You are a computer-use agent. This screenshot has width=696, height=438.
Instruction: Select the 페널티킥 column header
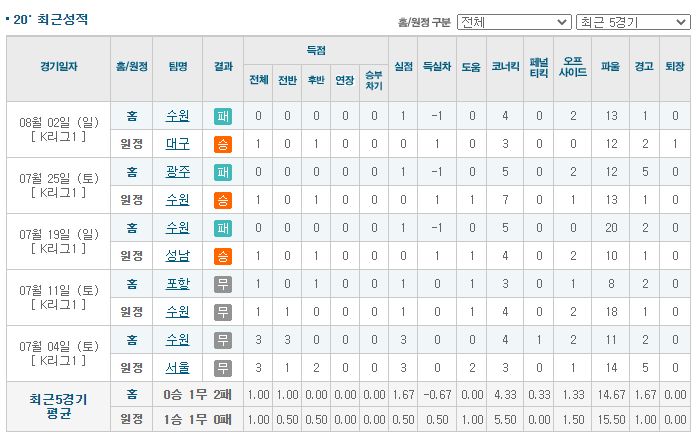(539, 69)
